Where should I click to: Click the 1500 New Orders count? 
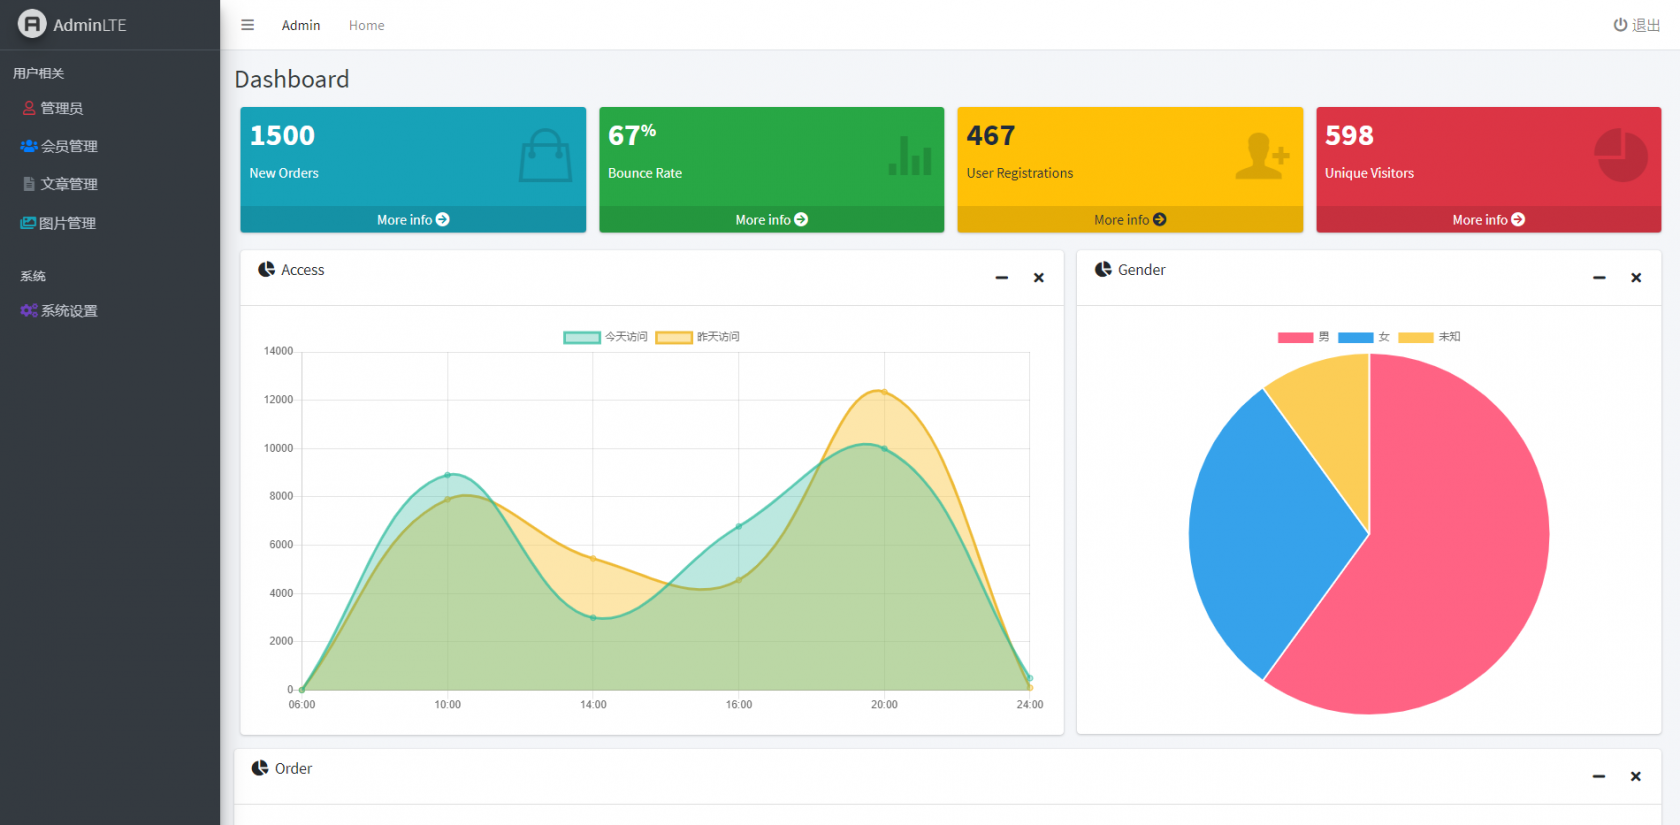click(282, 136)
